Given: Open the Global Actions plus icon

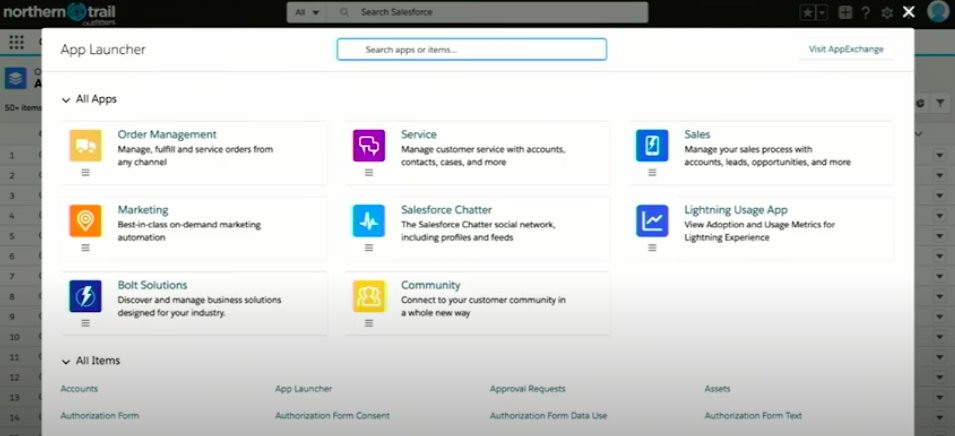Looking at the screenshot, I should point(845,13).
